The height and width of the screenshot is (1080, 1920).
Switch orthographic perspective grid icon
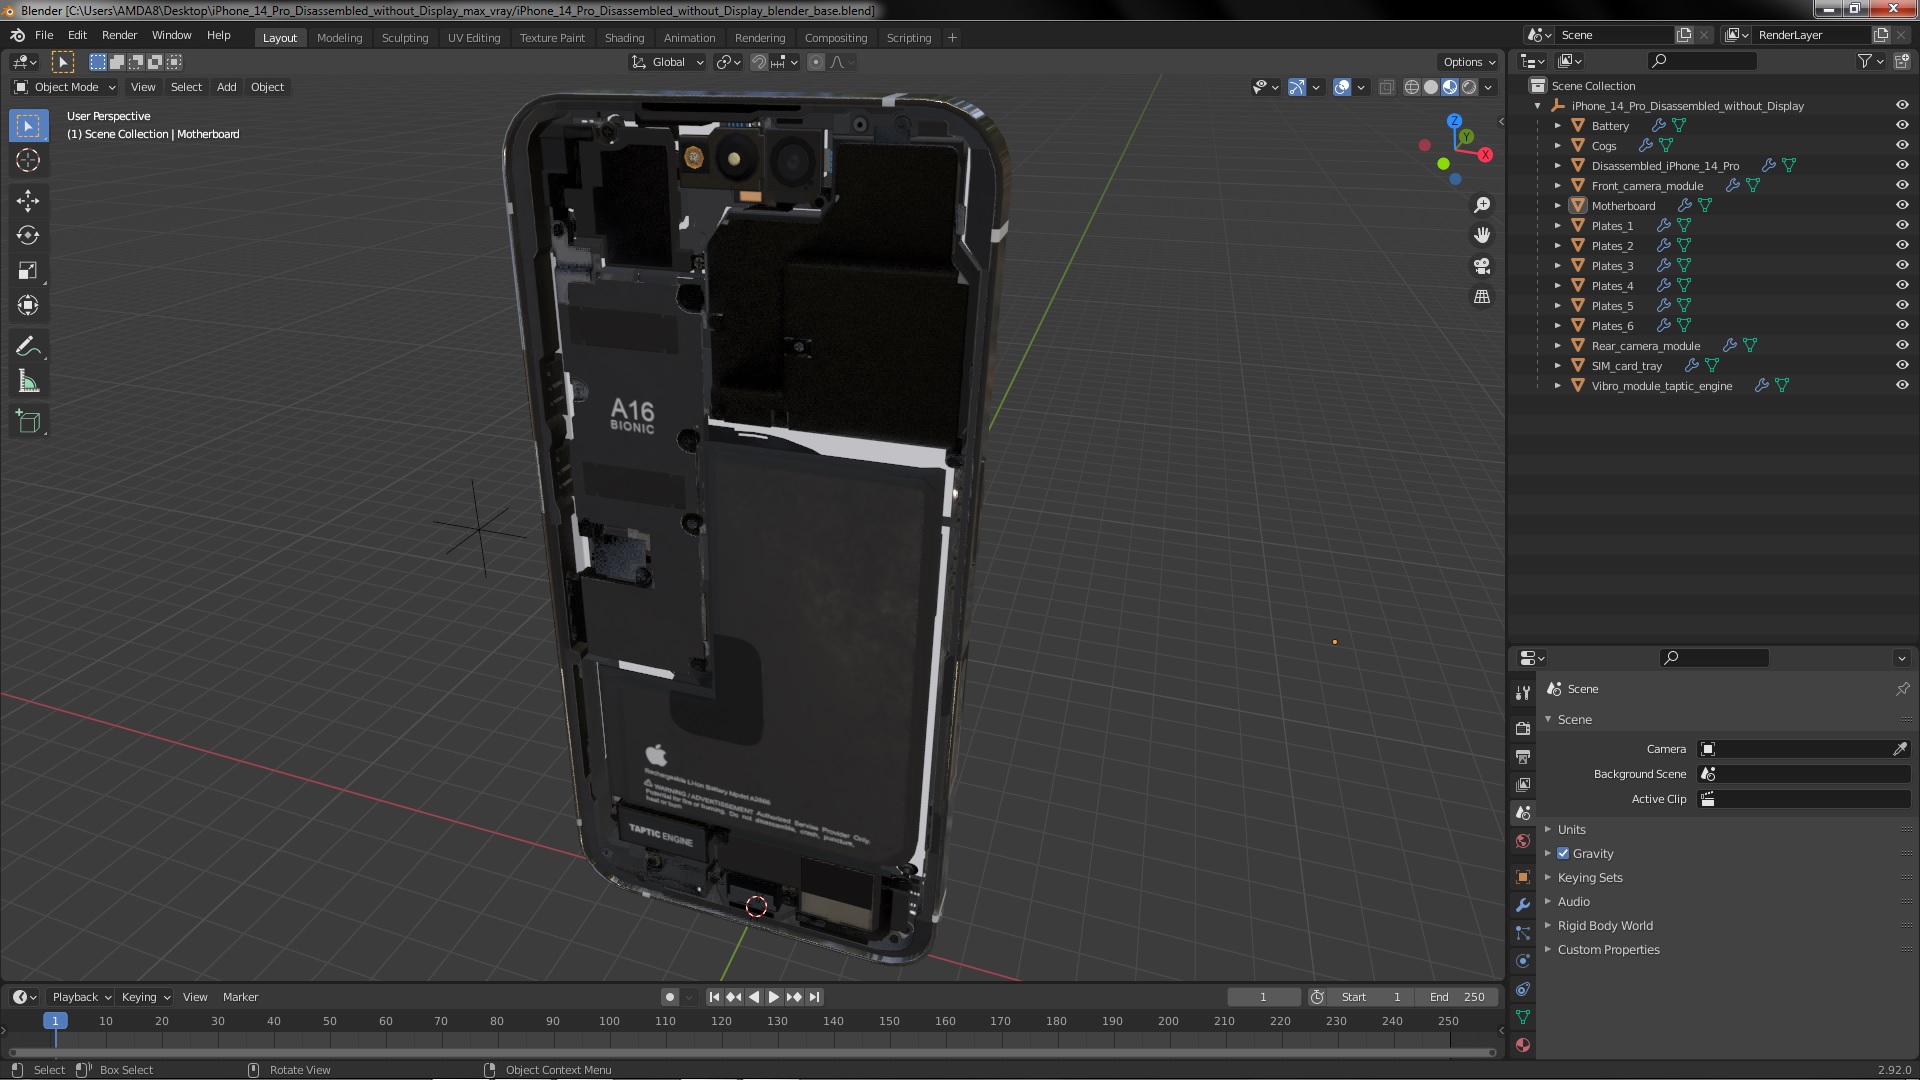[1482, 297]
